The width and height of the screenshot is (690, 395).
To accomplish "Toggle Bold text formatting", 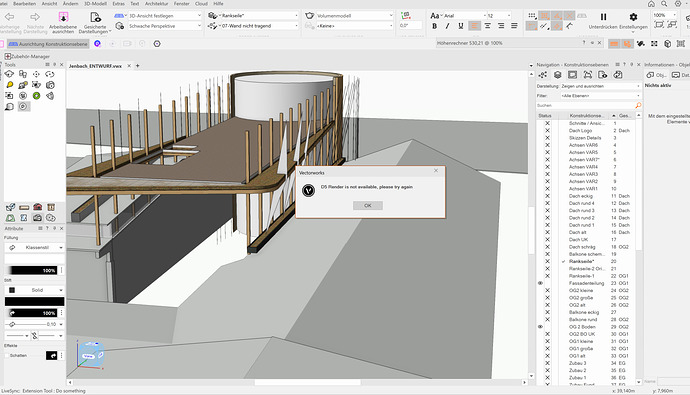I will (x=434, y=26).
